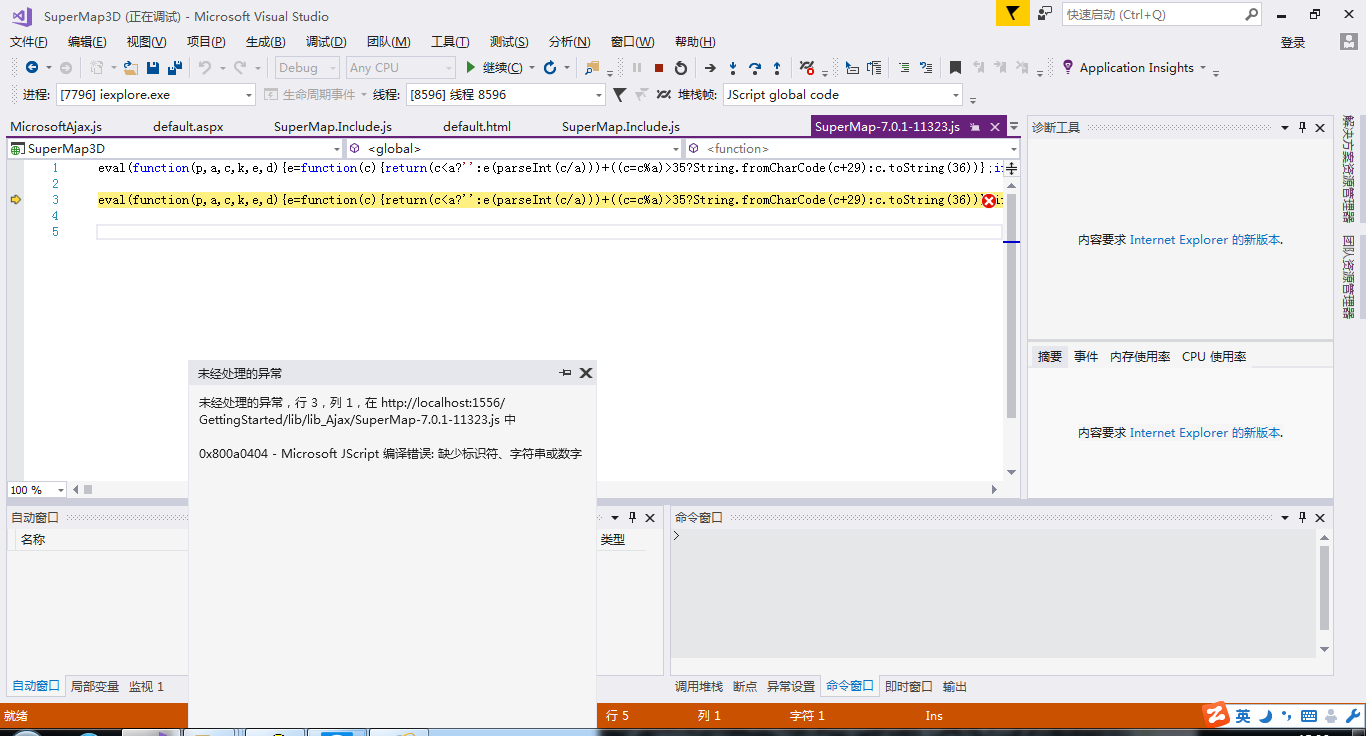Open the <function> member dropdown

point(852,149)
